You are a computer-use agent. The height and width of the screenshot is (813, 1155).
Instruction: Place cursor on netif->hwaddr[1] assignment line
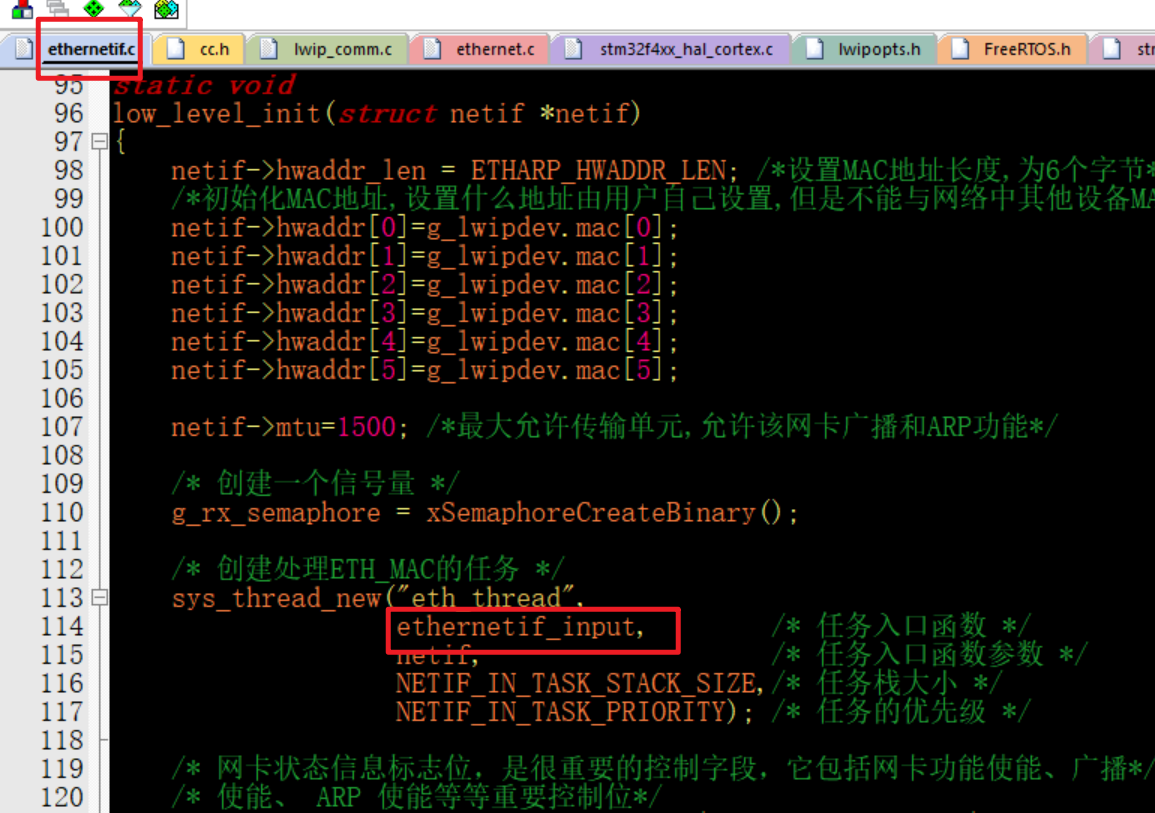424,256
